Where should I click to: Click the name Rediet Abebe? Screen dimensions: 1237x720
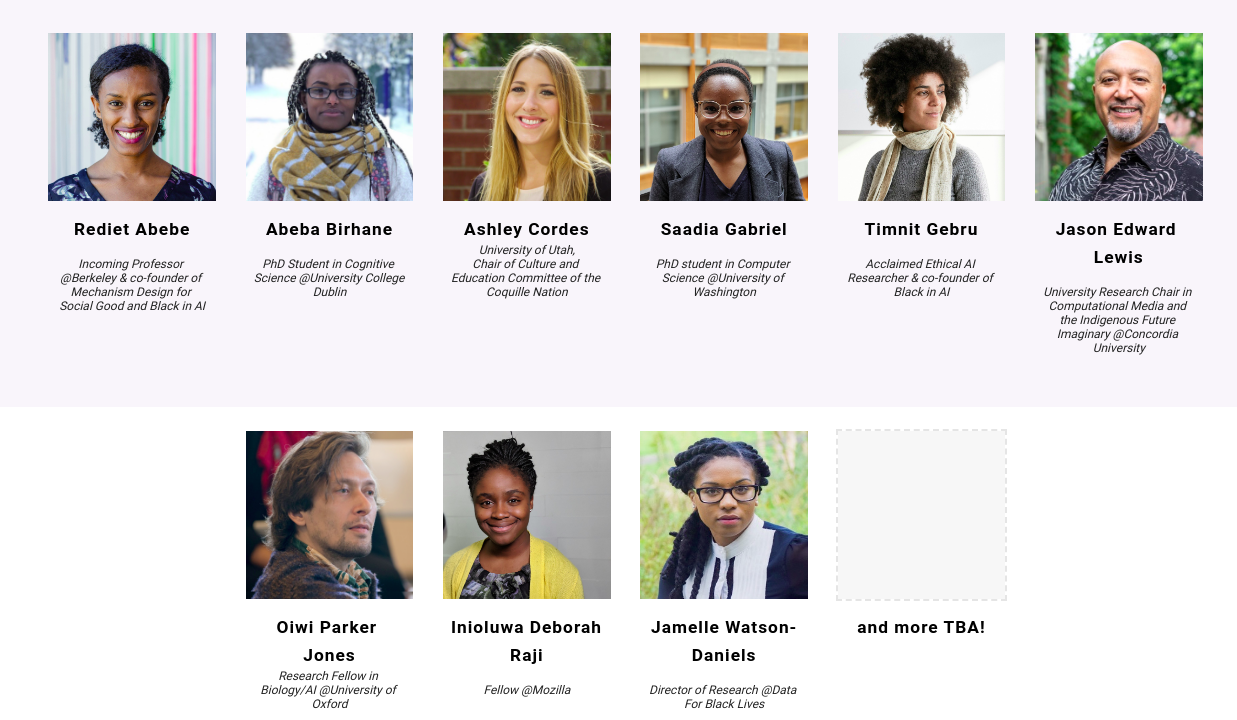tap(132, 229)
